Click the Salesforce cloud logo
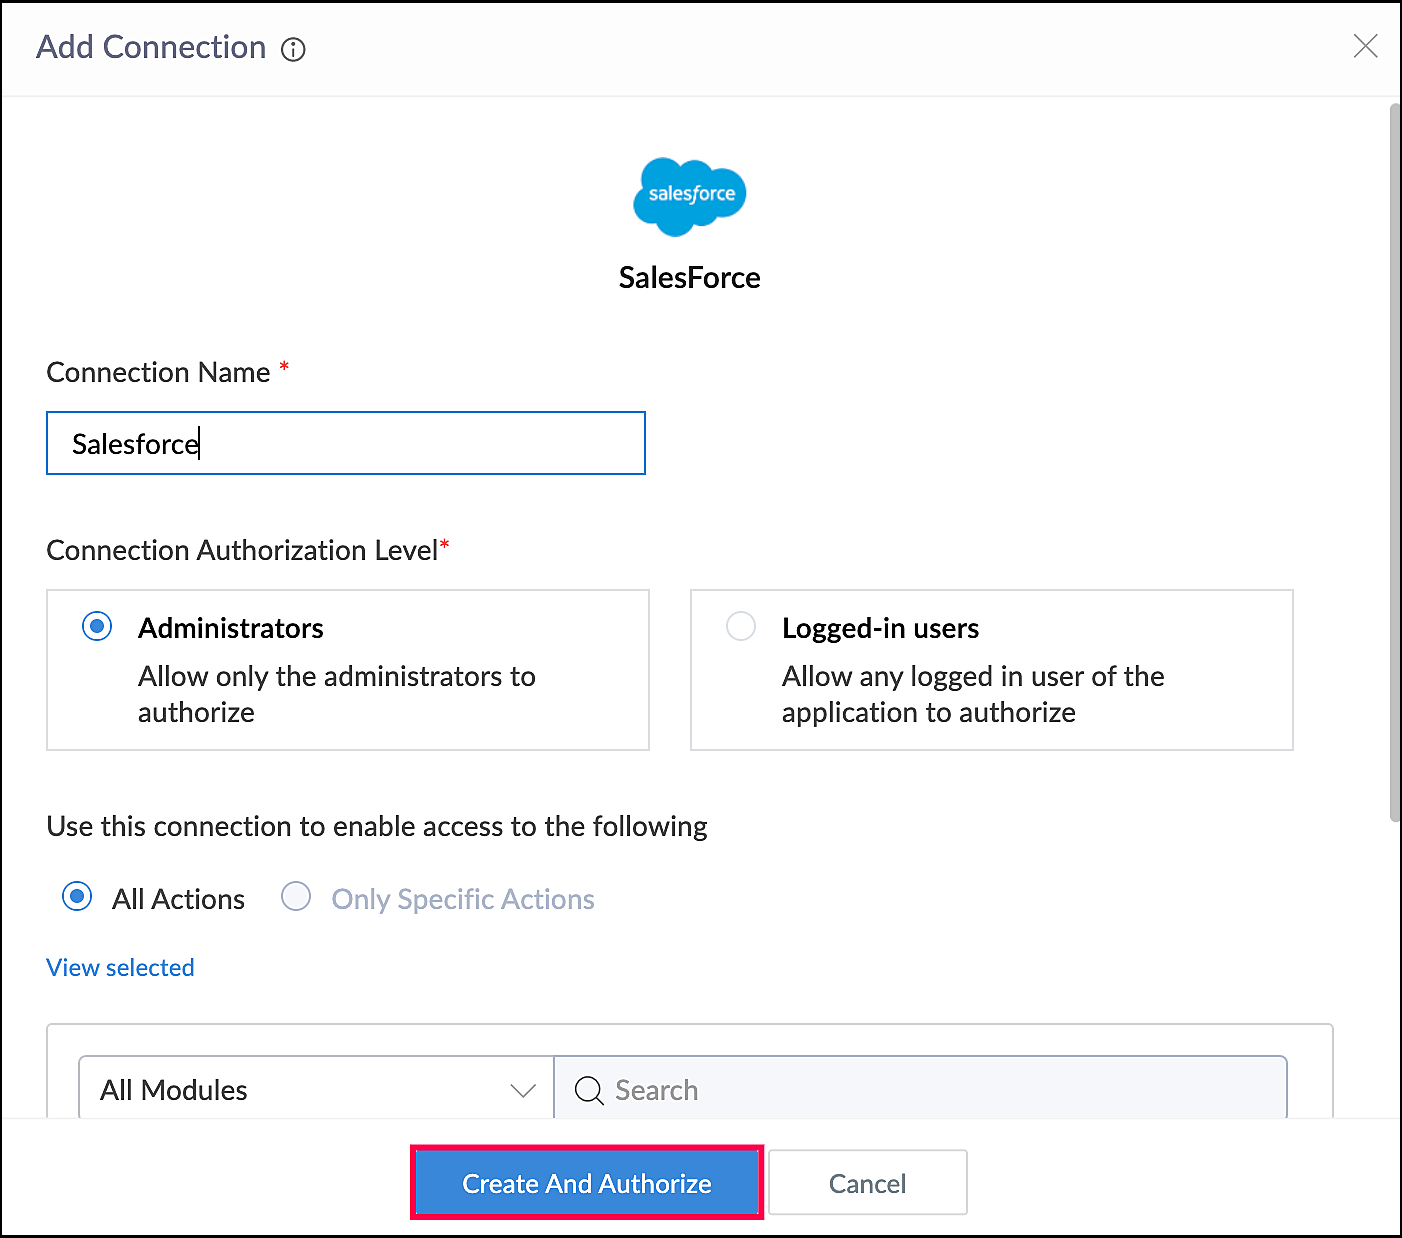This screenshot has height=1238, width=1402. pyautogui.click(x=690, y=196)
